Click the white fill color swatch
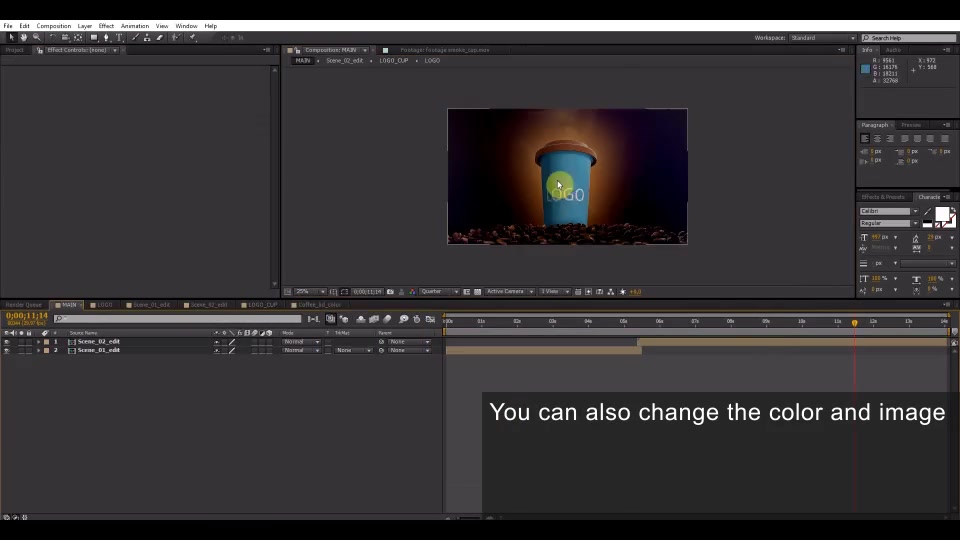This screenshot has width=960, height=540. coord(942,214)
